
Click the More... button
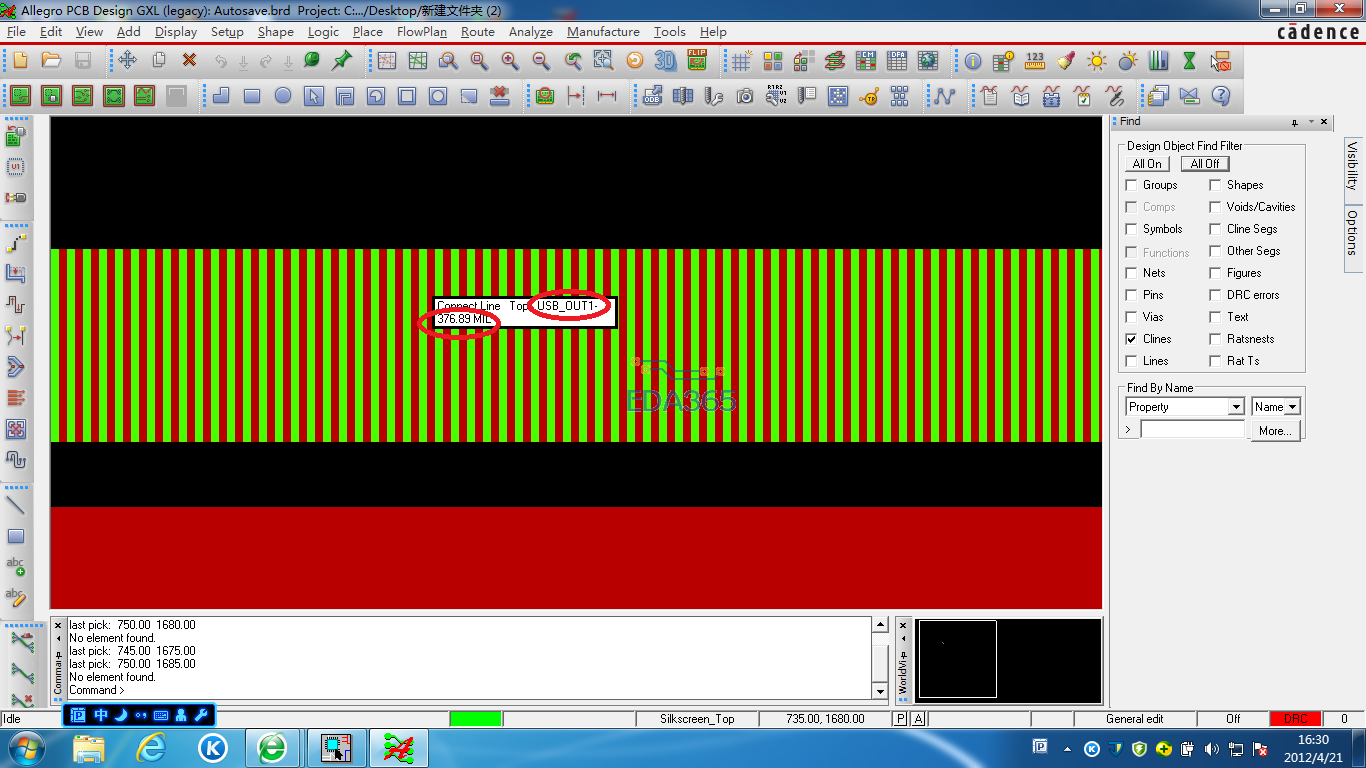pyautogui.click(x=1275, y=431)
